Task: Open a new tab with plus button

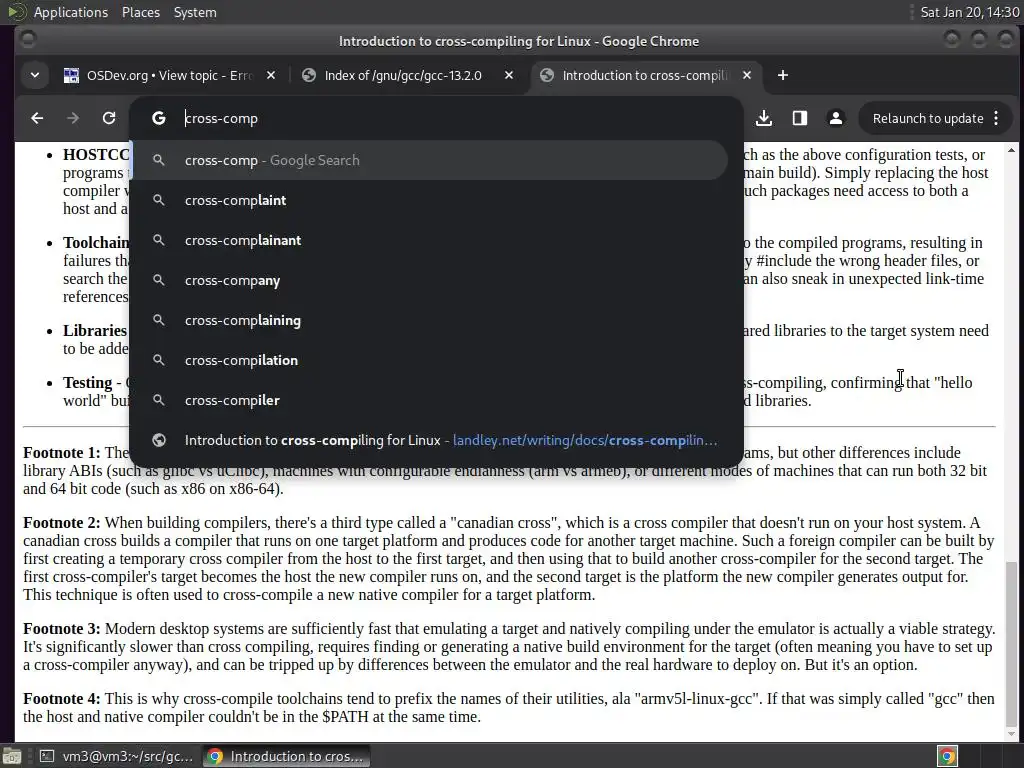Action: [783, 75]
